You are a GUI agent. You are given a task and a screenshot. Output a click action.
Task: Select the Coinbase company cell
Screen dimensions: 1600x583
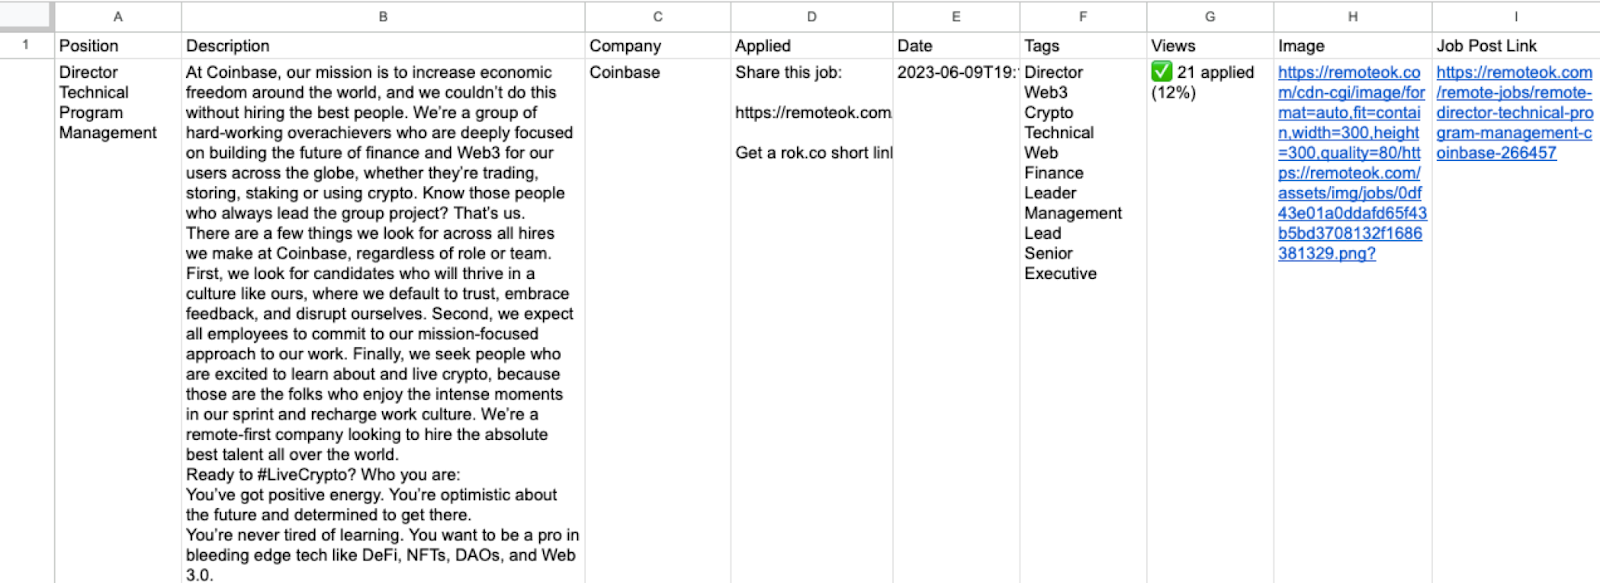point(657,72)
